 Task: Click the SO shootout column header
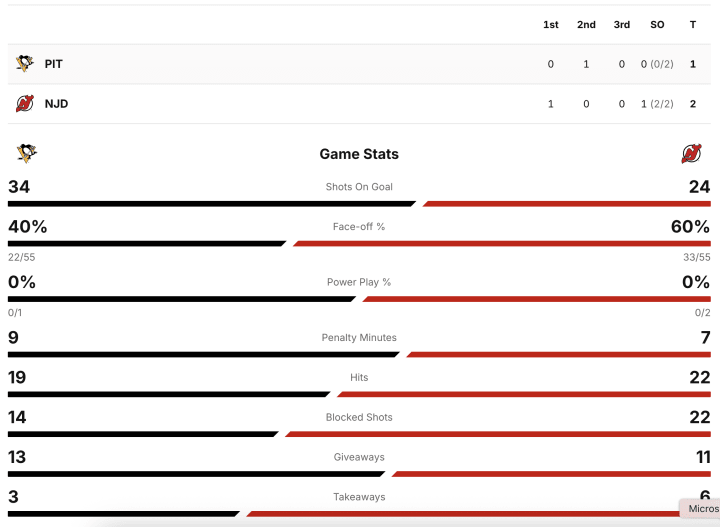click(657, 25)
